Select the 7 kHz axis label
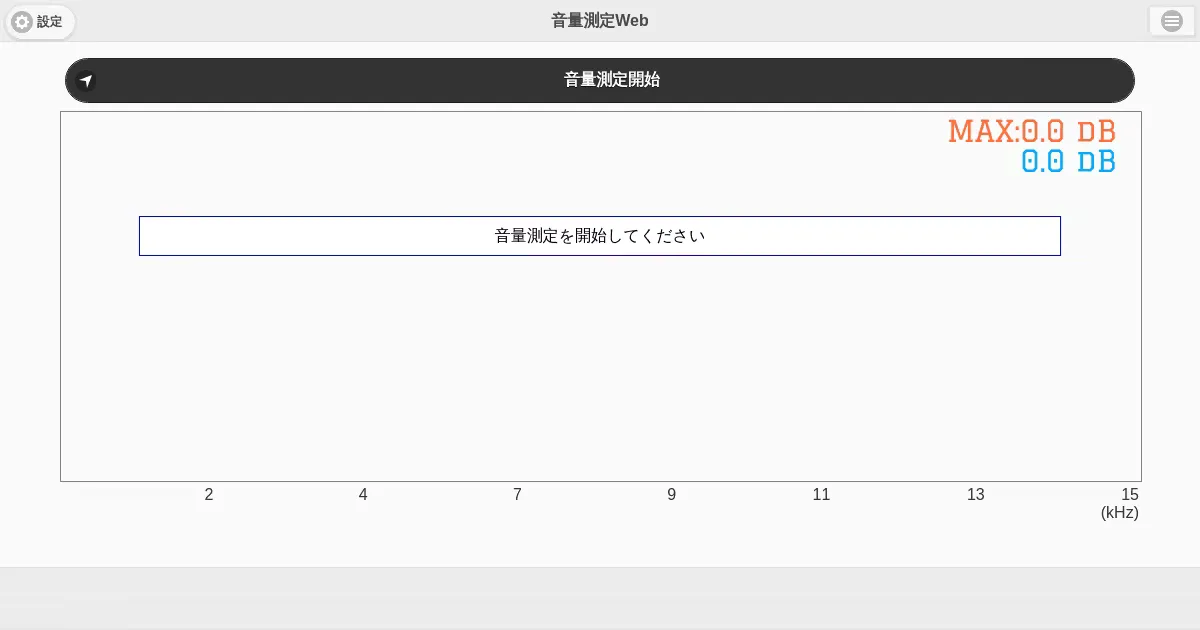The width and height of the screenshot is (1200, 630). (x=517, y=495)
